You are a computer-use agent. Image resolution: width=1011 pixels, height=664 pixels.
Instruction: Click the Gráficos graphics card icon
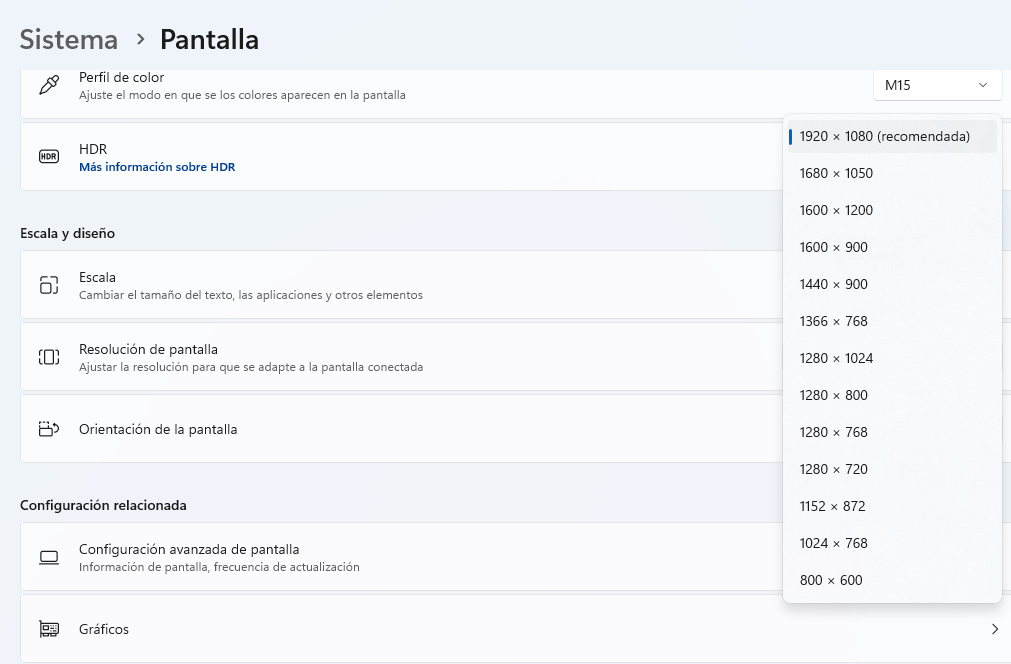click(x=49, y=629)
